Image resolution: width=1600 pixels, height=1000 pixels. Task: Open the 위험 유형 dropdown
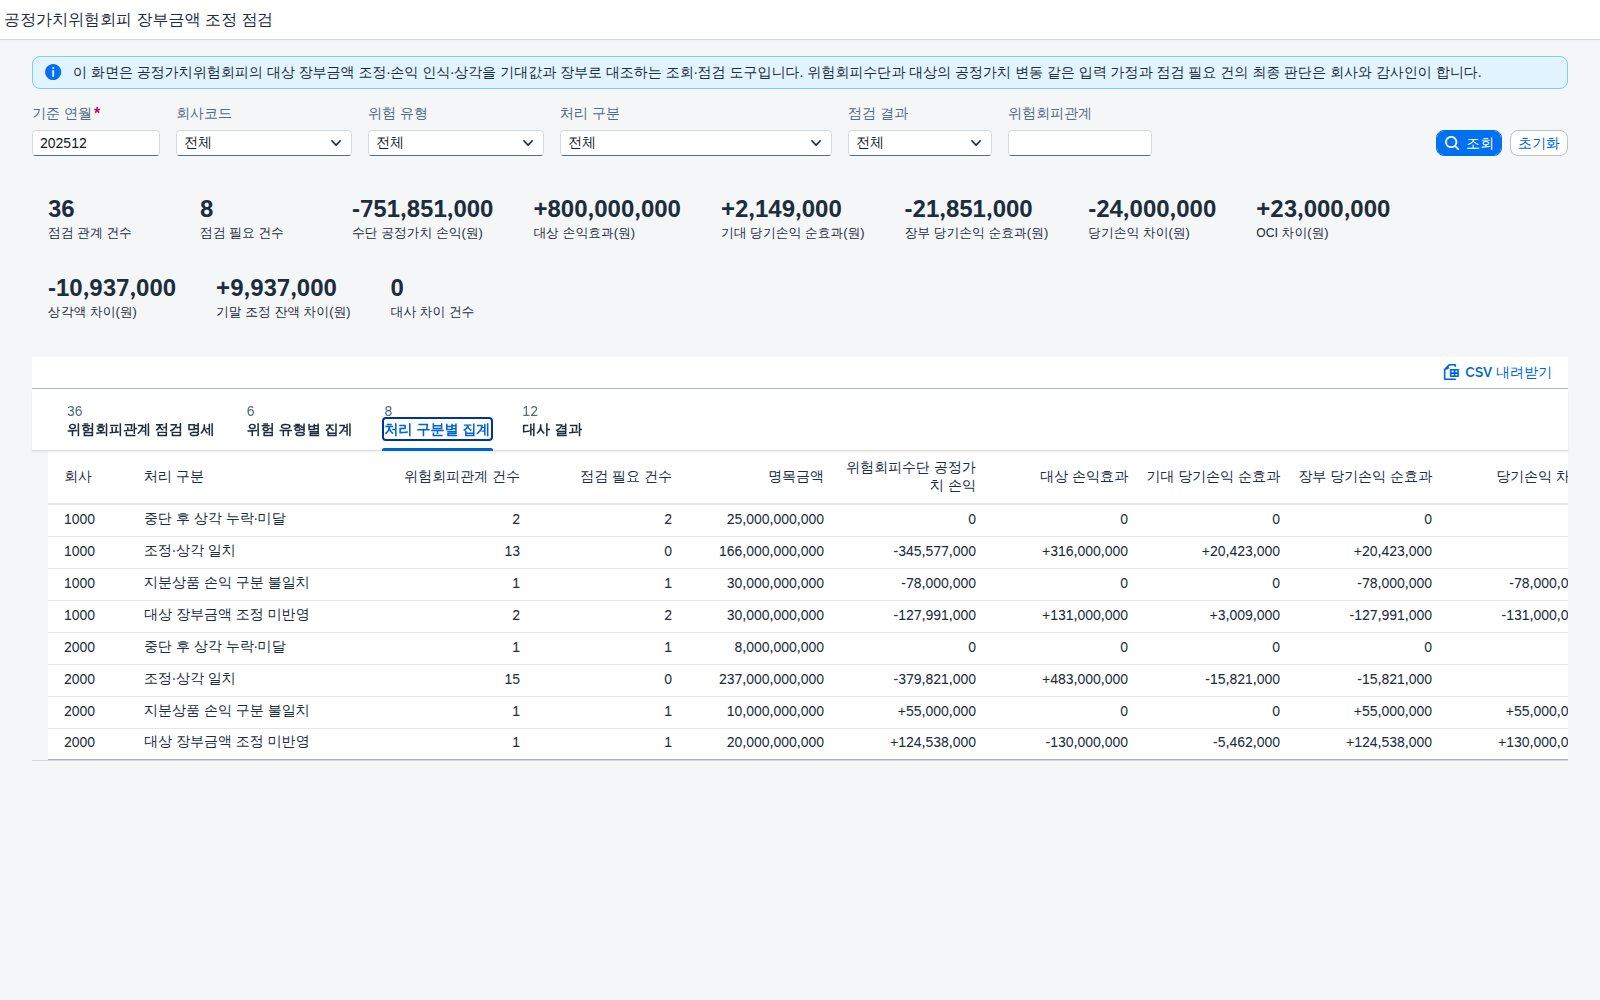(x=456, y=143)
